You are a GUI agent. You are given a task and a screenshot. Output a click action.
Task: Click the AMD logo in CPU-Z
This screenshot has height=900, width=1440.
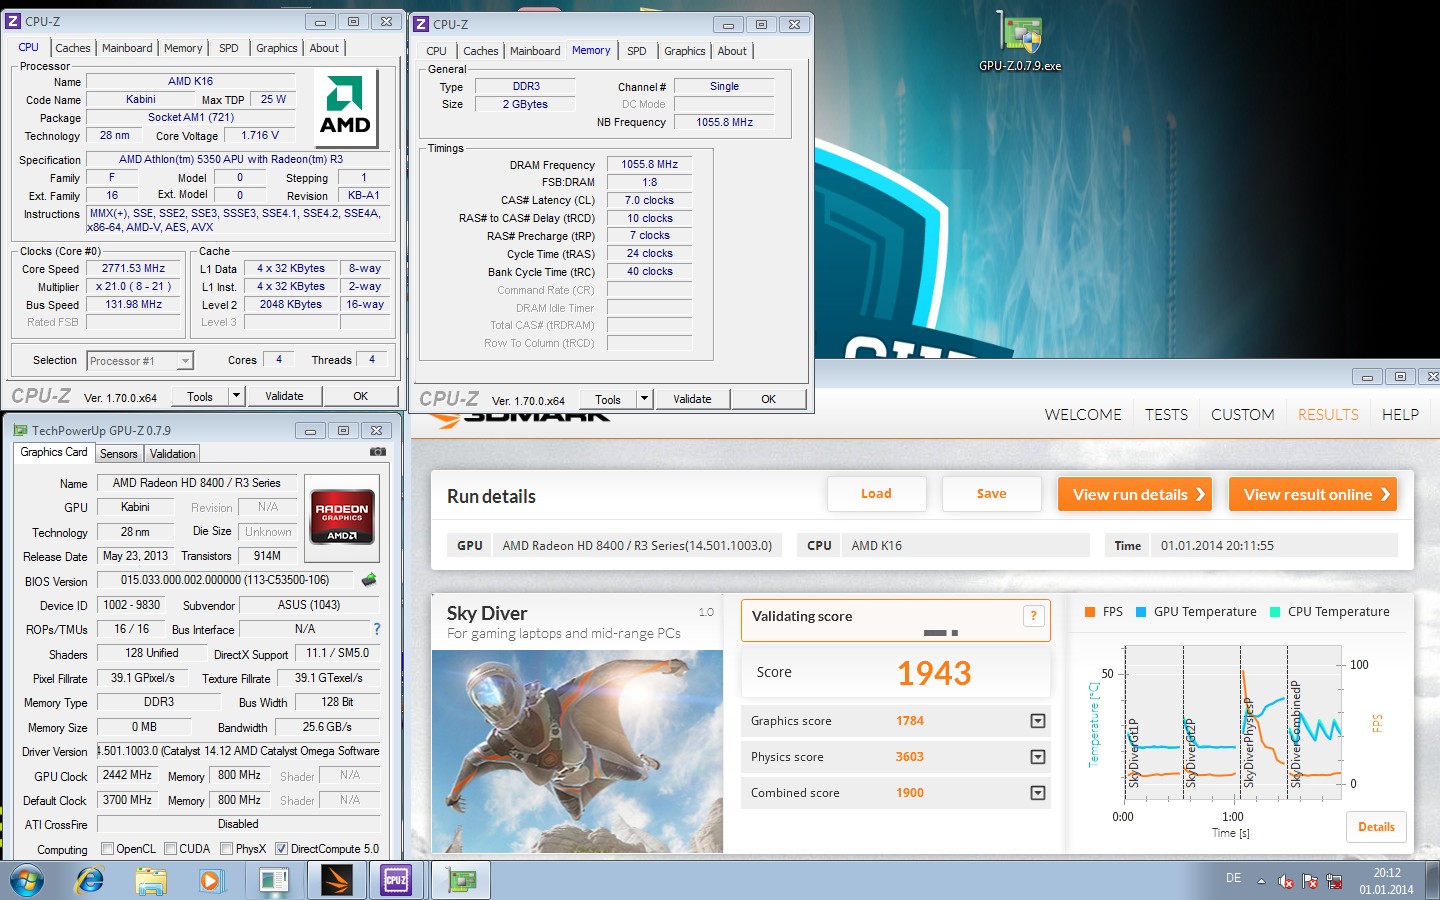345,108
